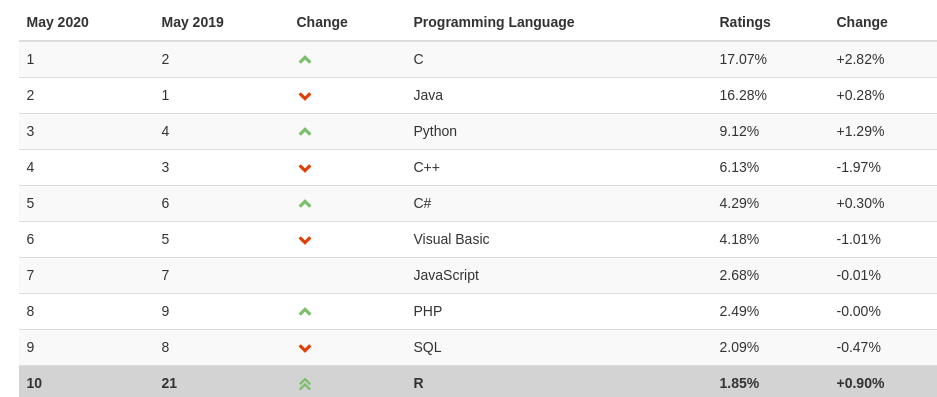Click the -0.01% change value
The height and width of the screenshot is (397, 937).
858,275
